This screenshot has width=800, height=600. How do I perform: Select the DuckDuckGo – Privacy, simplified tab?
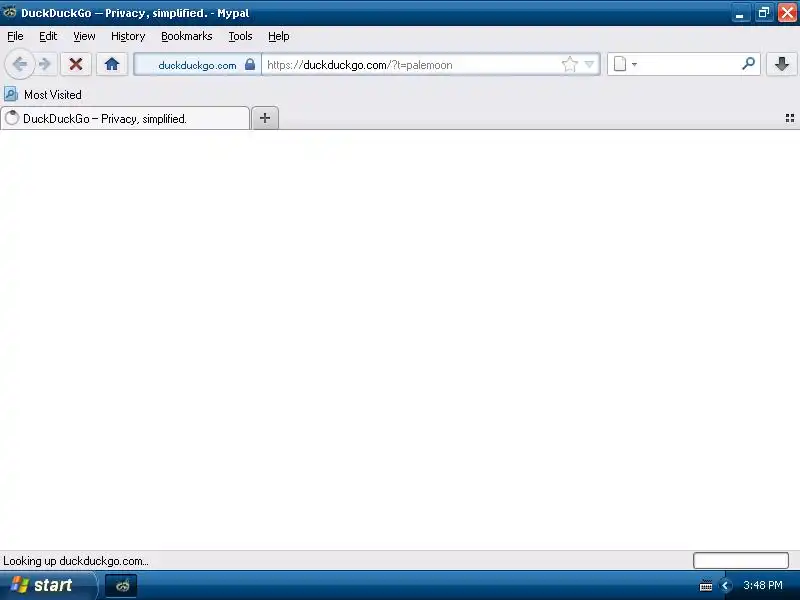coord(125,118)
